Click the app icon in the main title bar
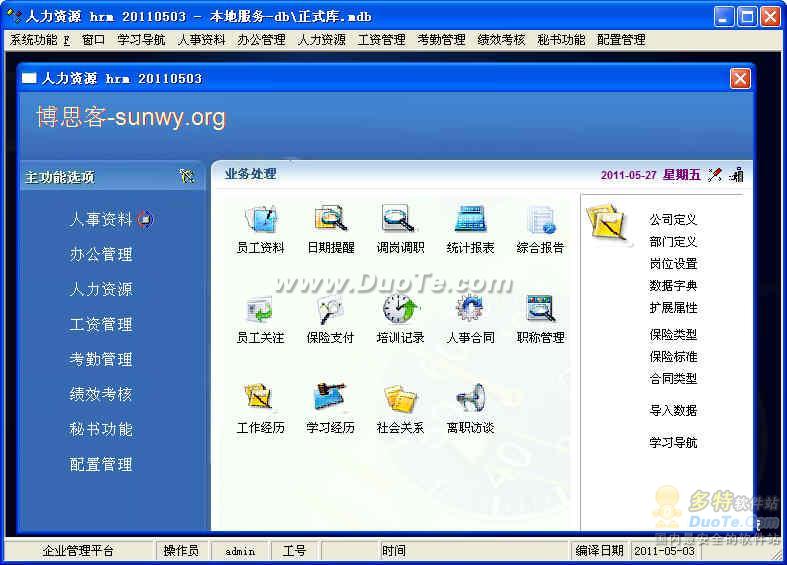Image resolution: width=787 pixels, height=565 pixels. click(x=14, y=16)
